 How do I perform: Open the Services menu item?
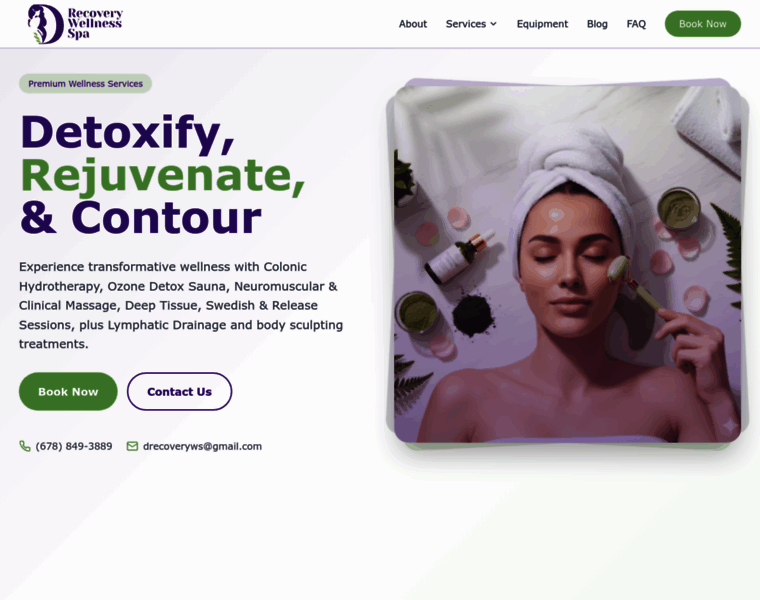coord(466,24)
